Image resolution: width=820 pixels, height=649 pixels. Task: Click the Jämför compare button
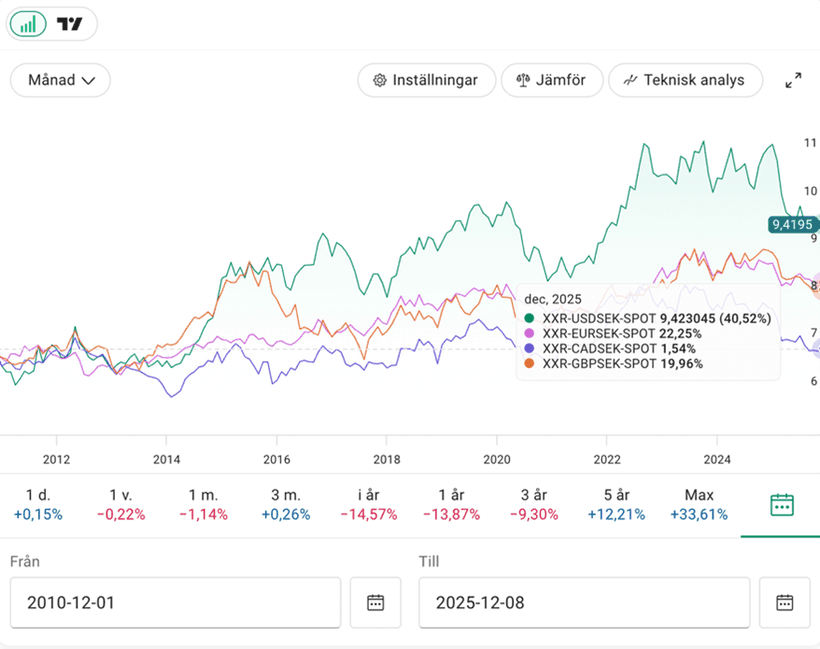coord(552,80)
